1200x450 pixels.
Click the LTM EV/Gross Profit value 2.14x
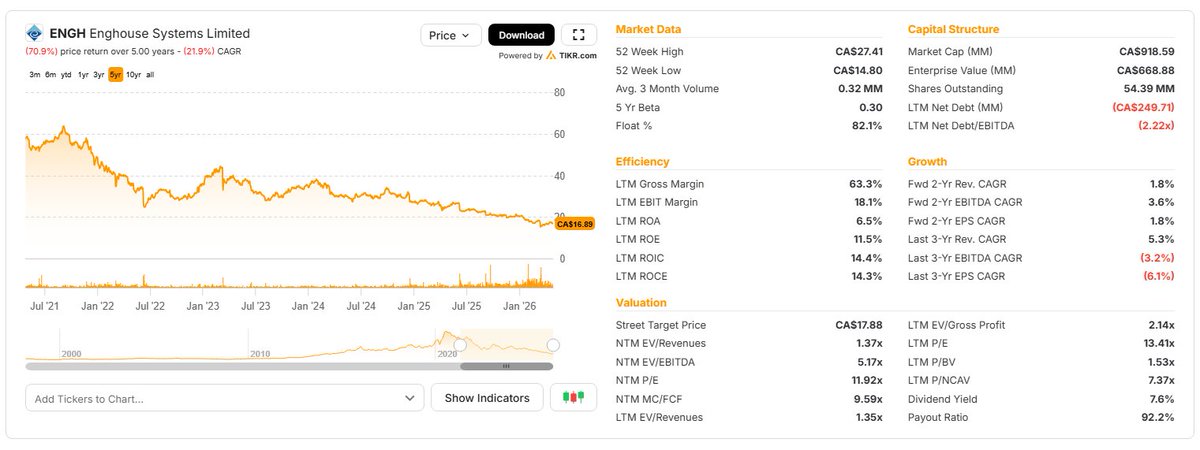pos(1159,325)
